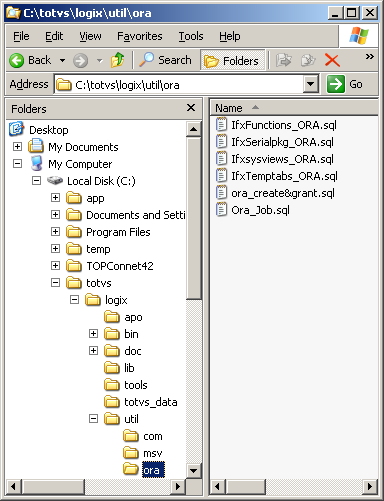Collapse the totvs folder node

point(55,283)
